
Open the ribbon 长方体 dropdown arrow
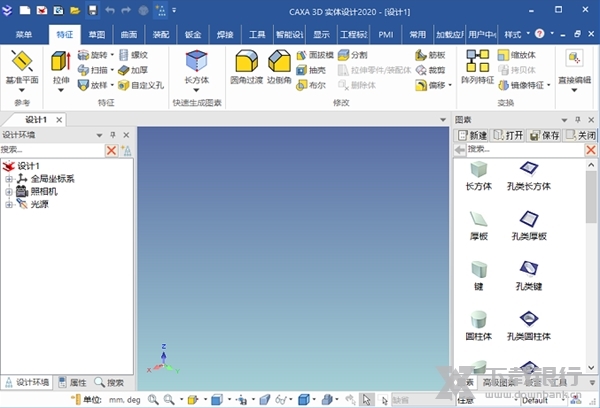(x=197, y=90)
